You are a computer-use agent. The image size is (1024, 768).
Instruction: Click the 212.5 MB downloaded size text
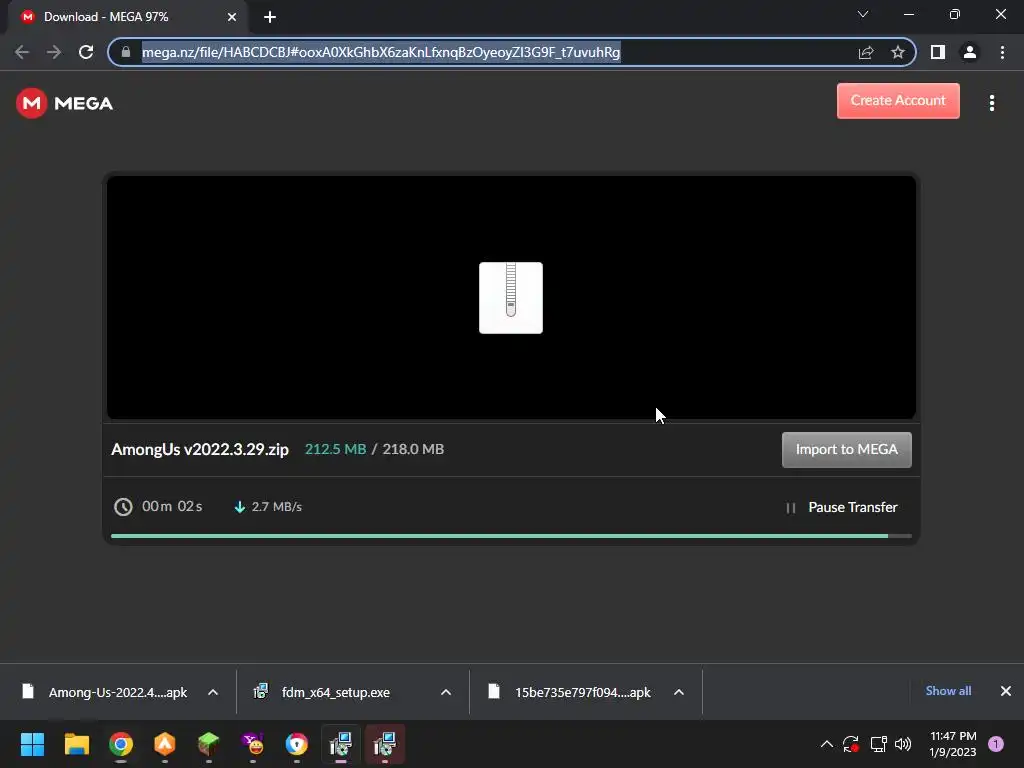point(335,449)
